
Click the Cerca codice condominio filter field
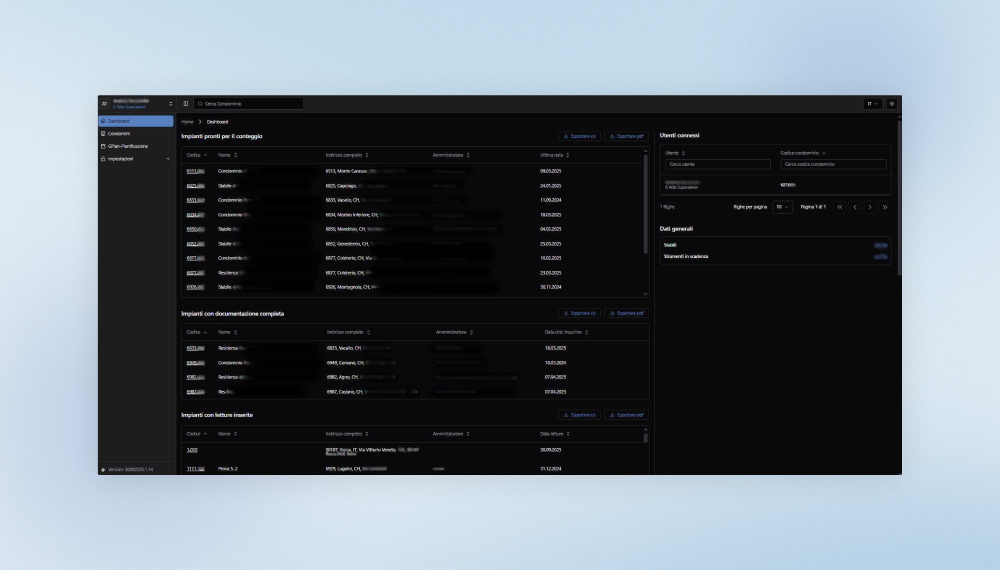pos(833,164)
